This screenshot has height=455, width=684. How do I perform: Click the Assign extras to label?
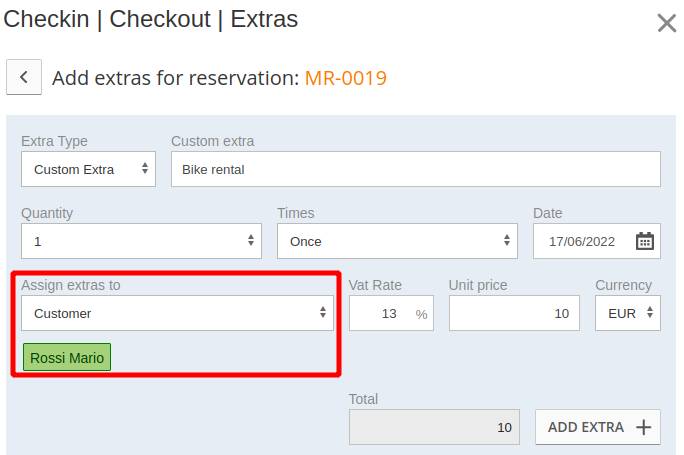[71, 285]
